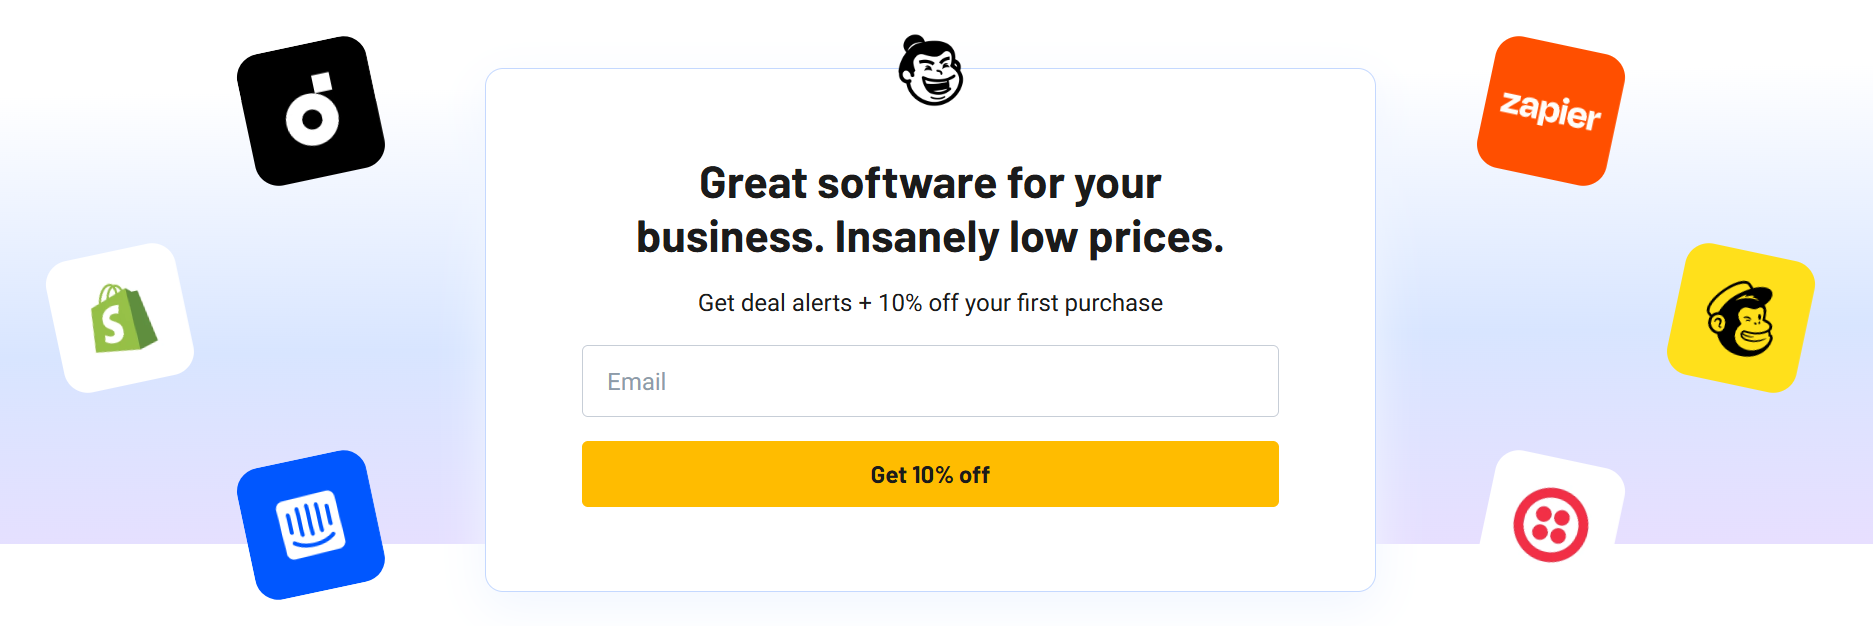Click the black tile with white circle logo
The image size is (1873, 626).
point(310,110)
